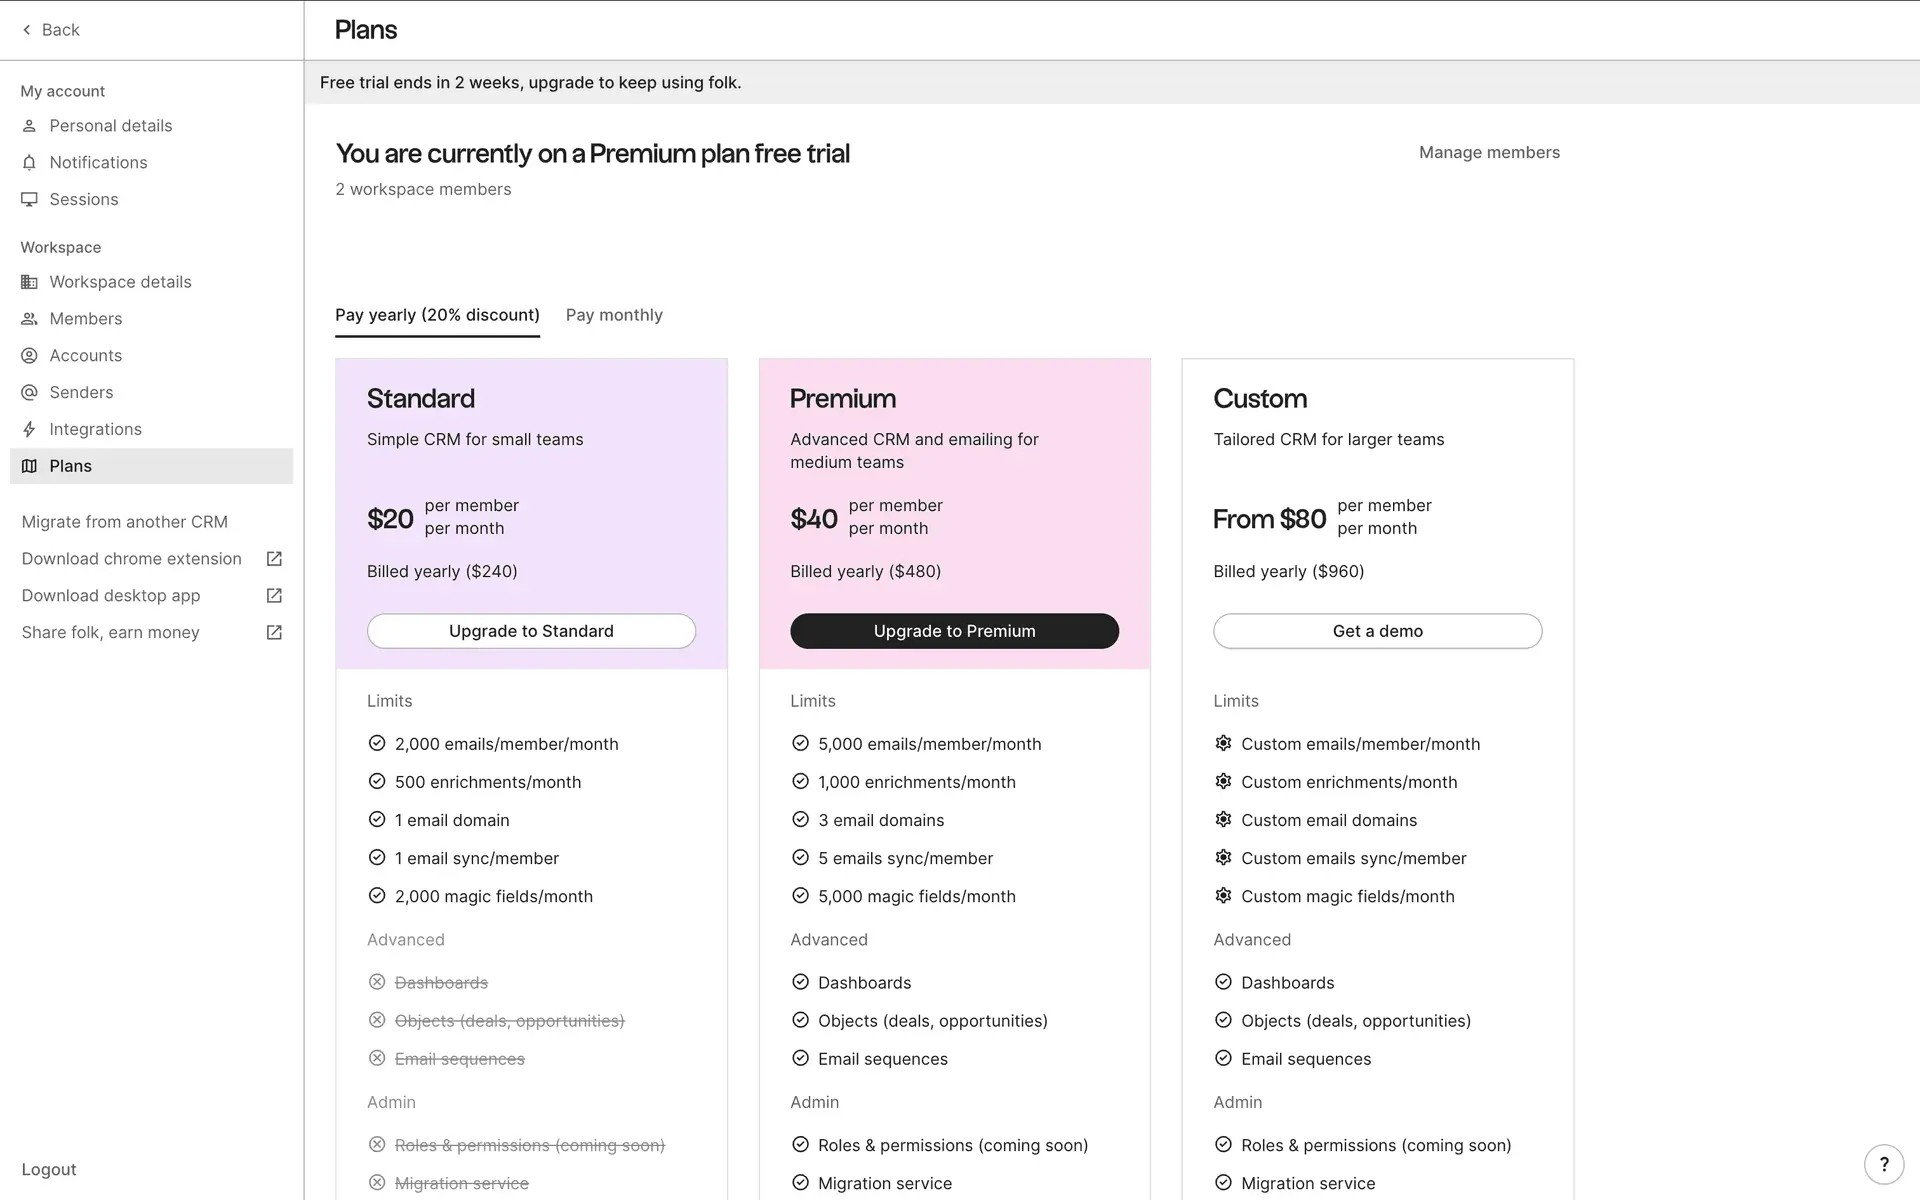Click the Notifications bell icon

(29, 163)
